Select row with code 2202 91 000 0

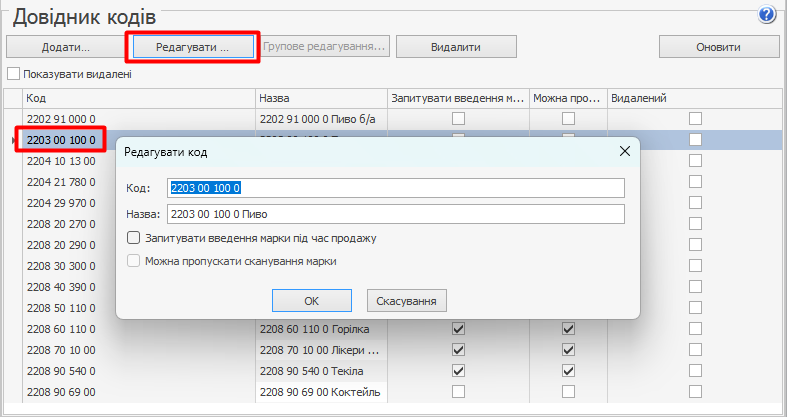(138, 119)
